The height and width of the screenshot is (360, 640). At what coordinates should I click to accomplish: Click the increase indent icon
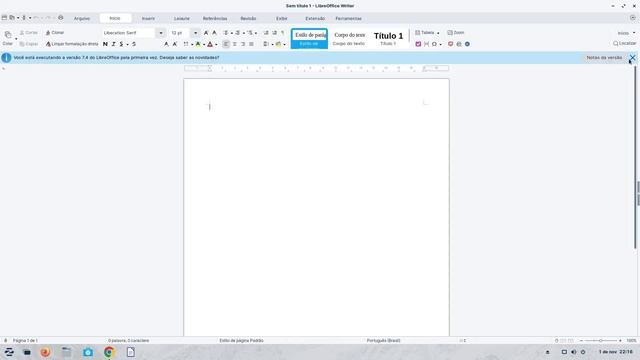click(x=266, y=33)
